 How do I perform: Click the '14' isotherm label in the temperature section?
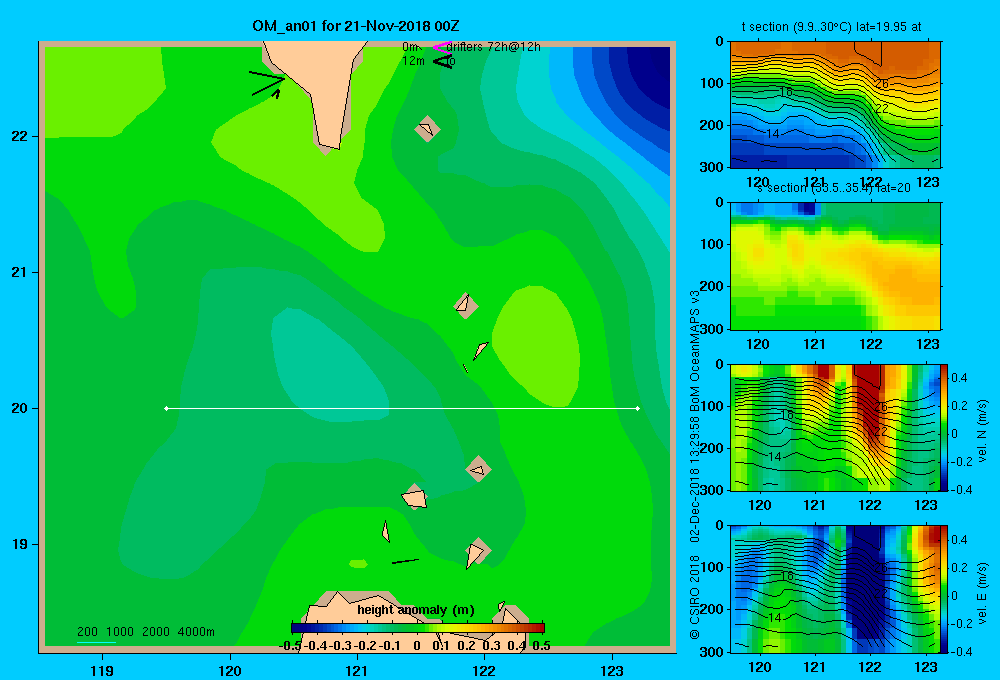click(773, 133)
